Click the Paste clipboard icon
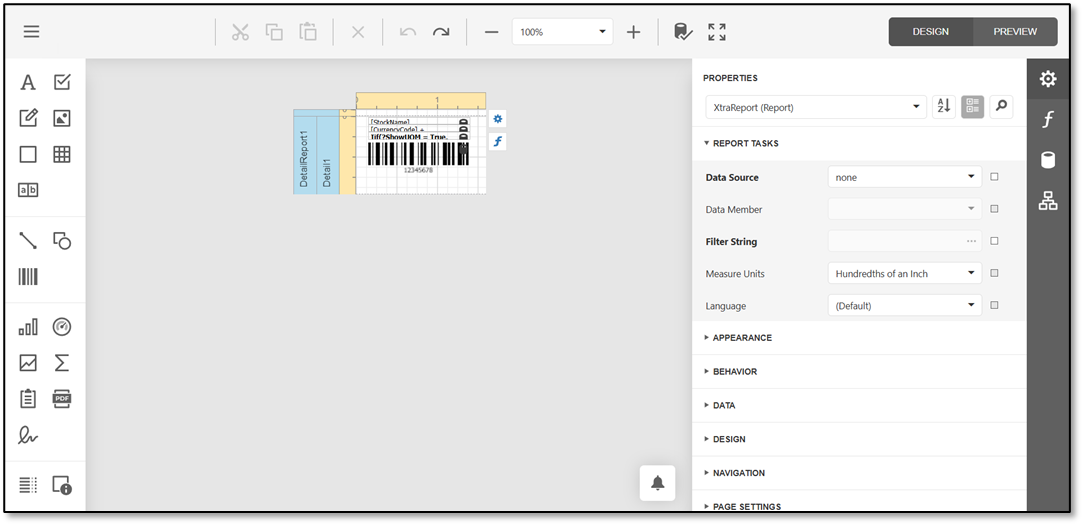Image resolution: width=1084 pixels, height=525 pixels. click(x=308, y=32)
